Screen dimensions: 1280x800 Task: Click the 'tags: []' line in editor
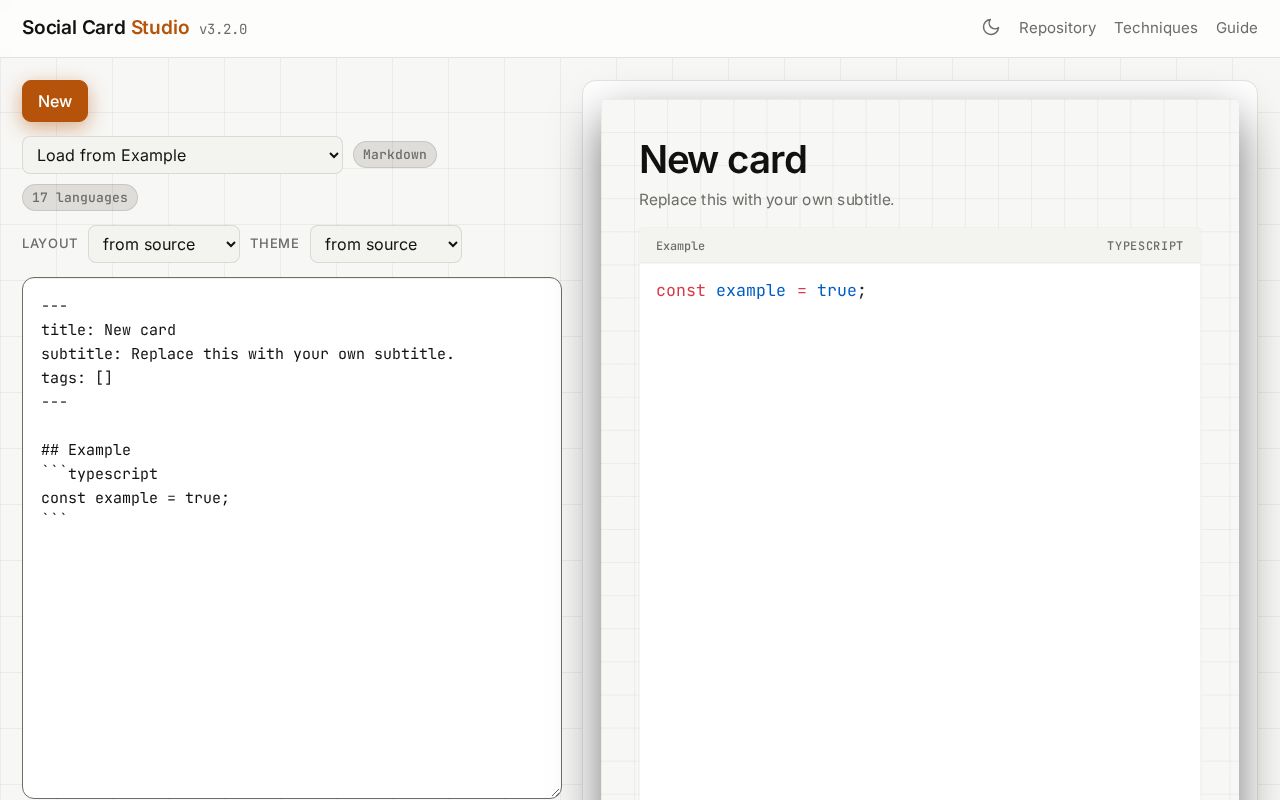(77, 378)
